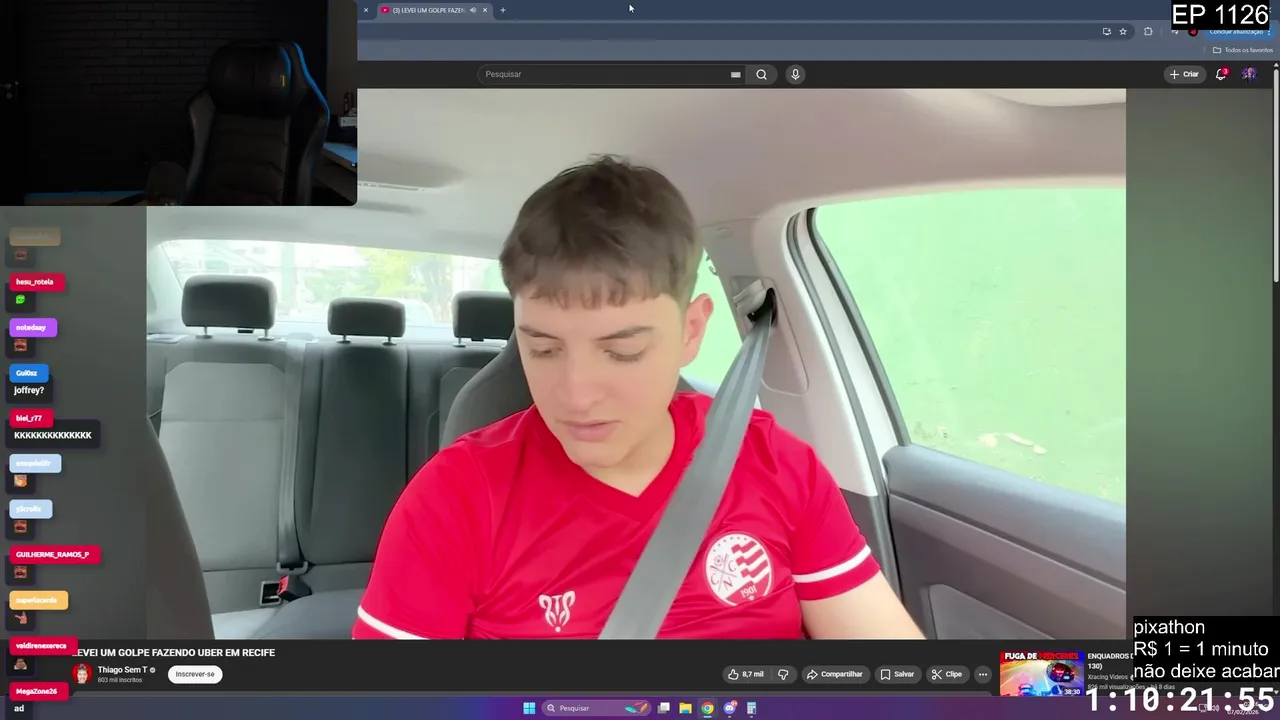Open the Todos os favoritos folder

pos(1243,50)
